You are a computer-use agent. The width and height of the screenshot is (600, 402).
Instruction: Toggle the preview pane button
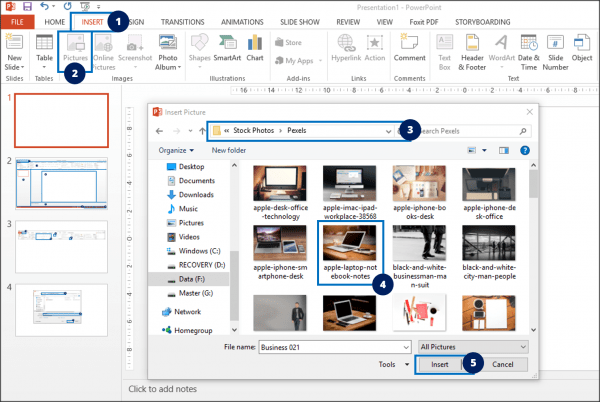(x=504, y=150)
